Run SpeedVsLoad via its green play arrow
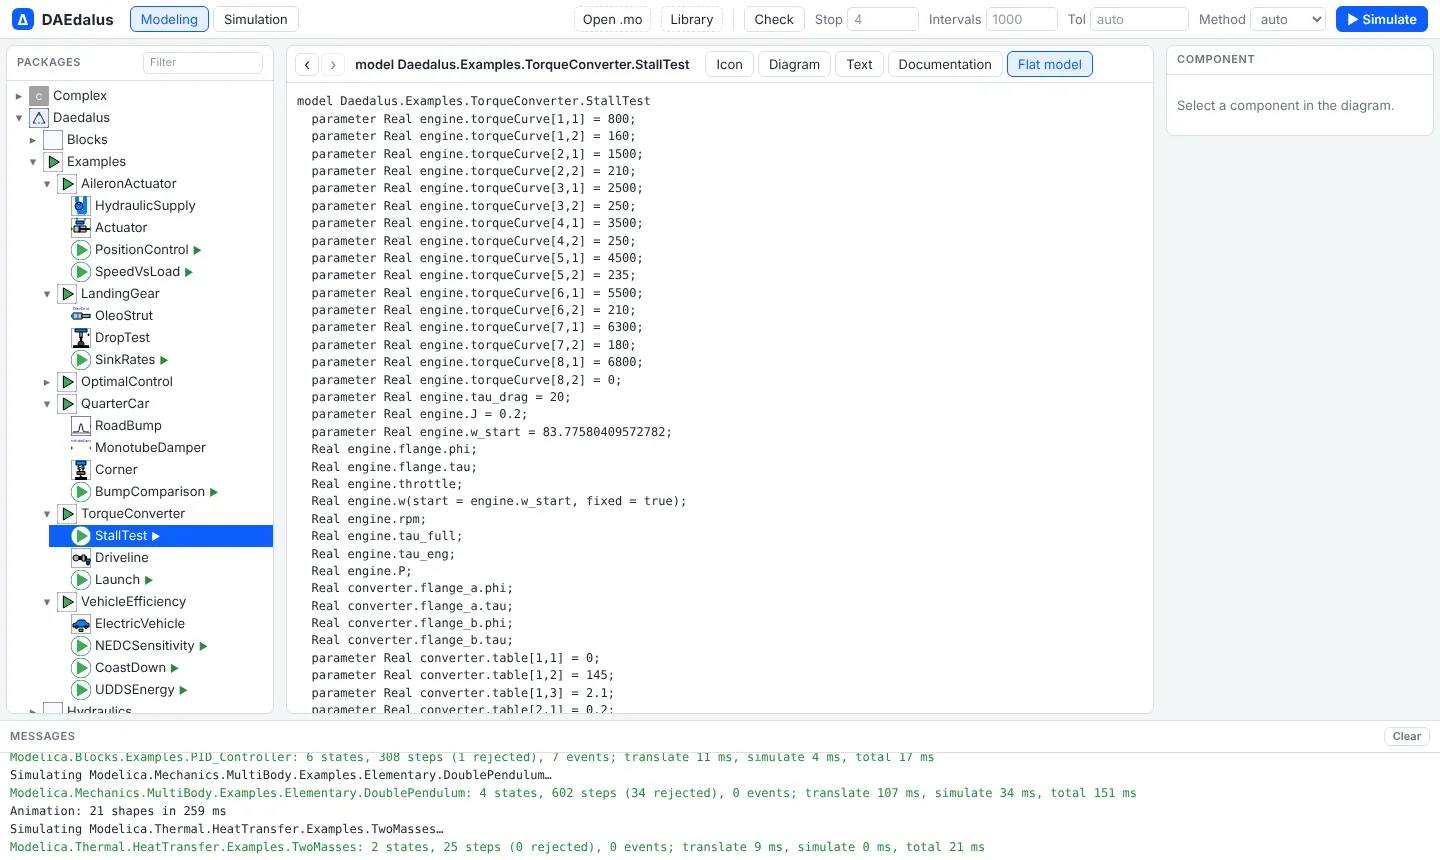1440x860 pixels. point(189,272)
